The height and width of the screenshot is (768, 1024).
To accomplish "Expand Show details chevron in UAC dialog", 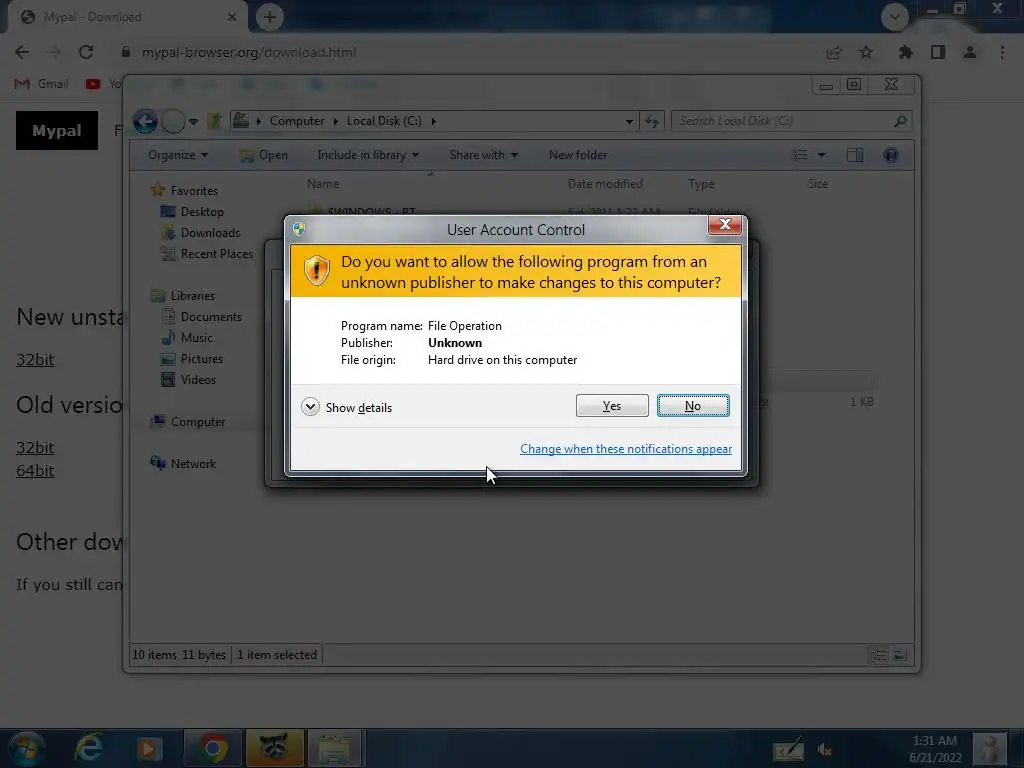I will point(310,407).
